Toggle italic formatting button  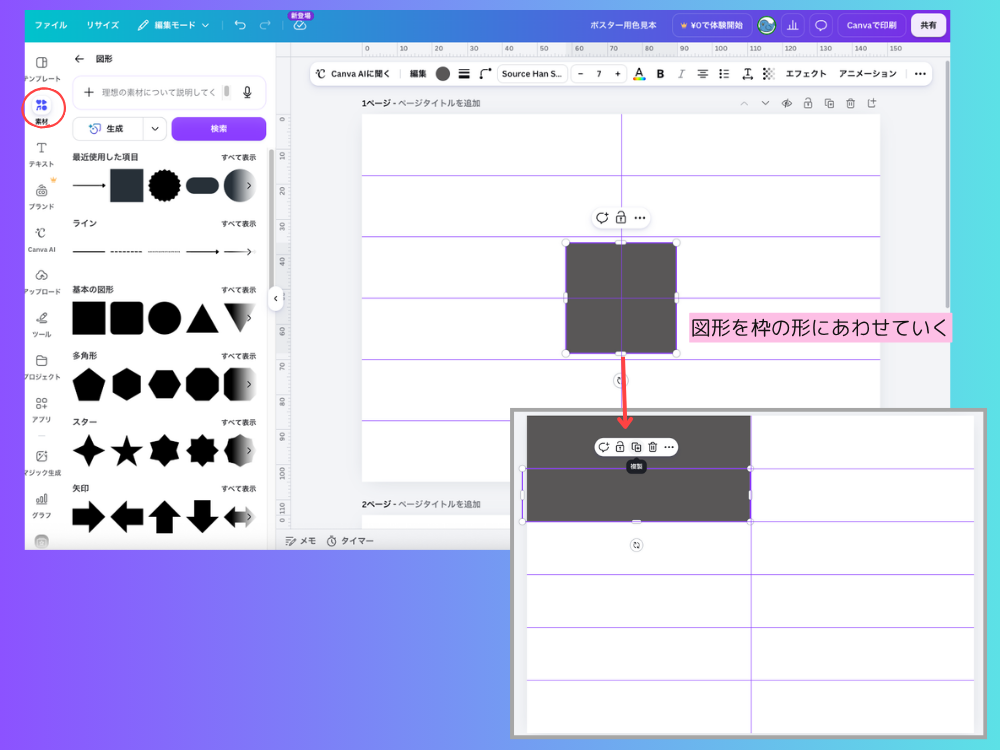(x=681, y=74)
